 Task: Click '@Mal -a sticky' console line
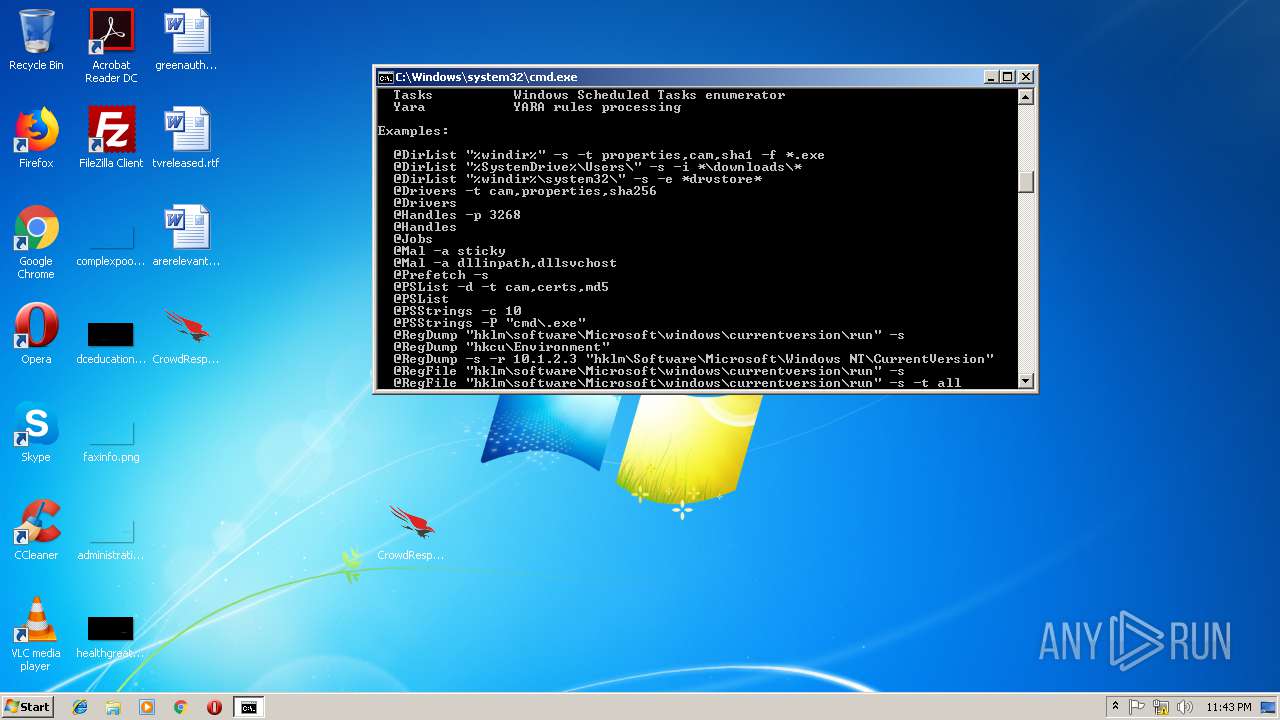(449, 251)
